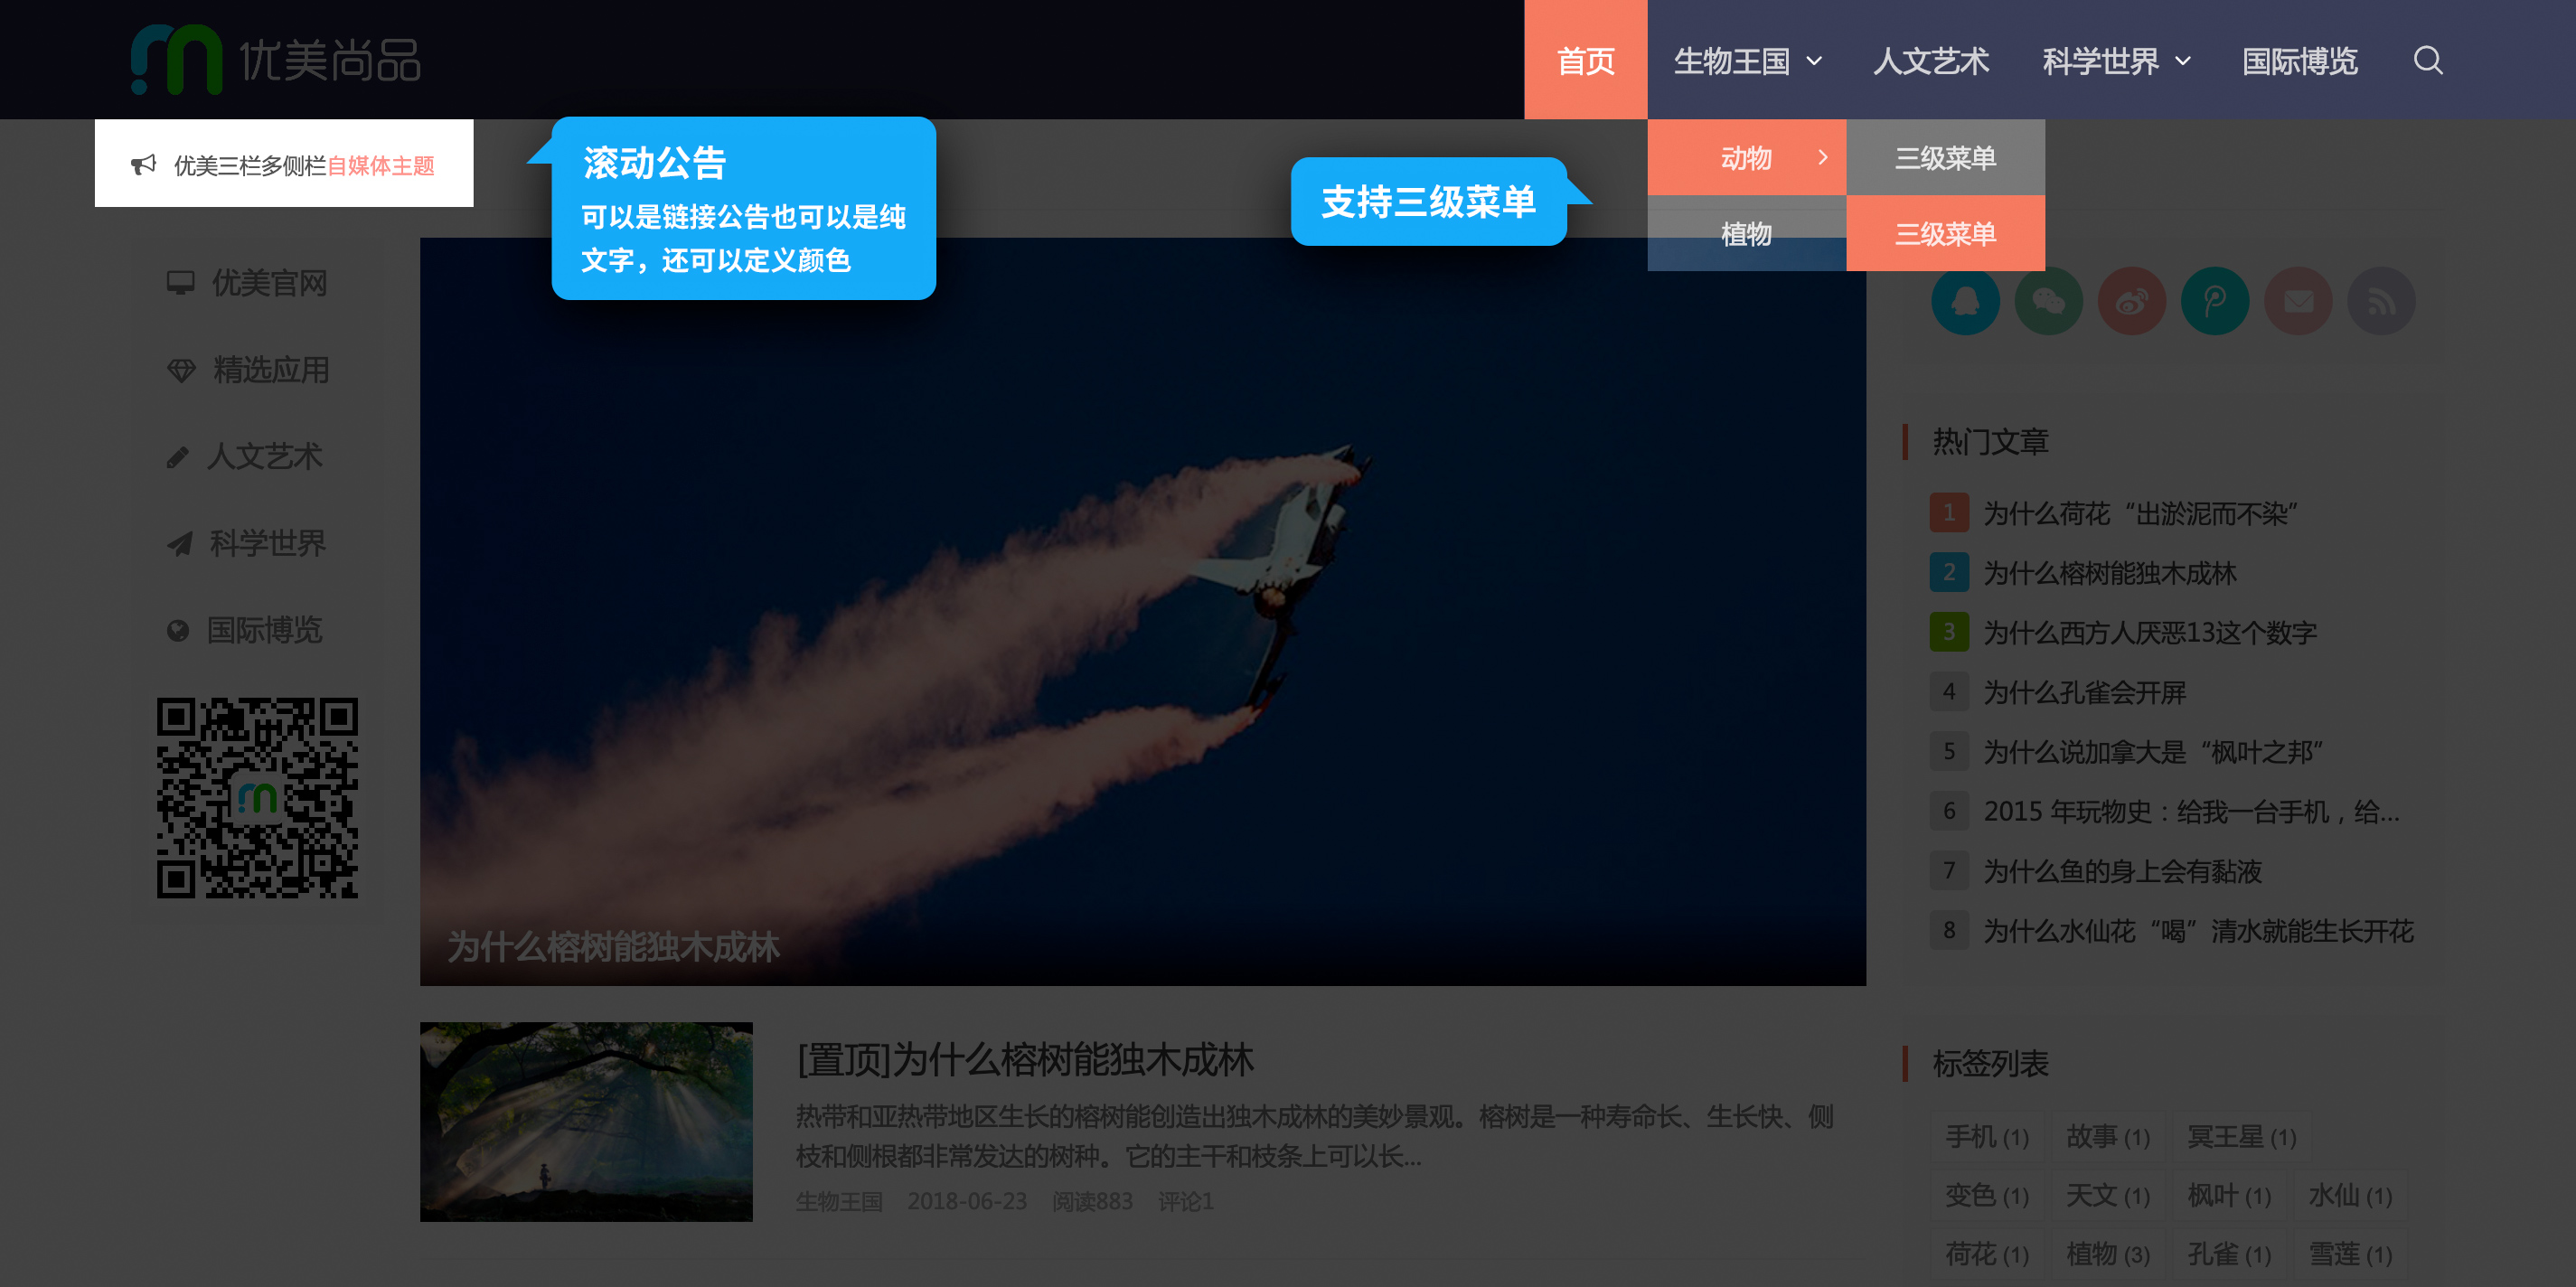2576x1287 pixels.
Task: Click the diamond icon beside 精选应用
Action: click(181, 370)
